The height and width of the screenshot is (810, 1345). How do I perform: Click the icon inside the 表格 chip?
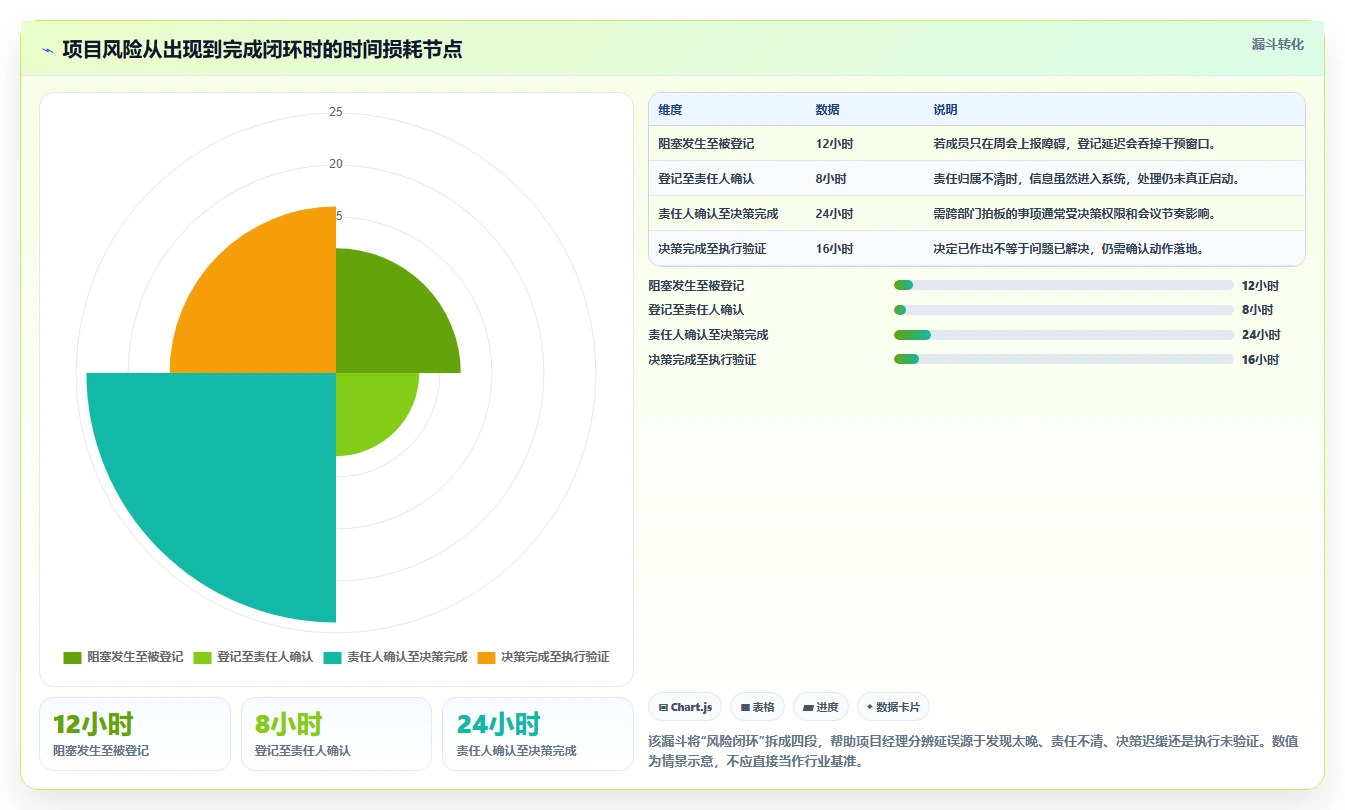745,708
